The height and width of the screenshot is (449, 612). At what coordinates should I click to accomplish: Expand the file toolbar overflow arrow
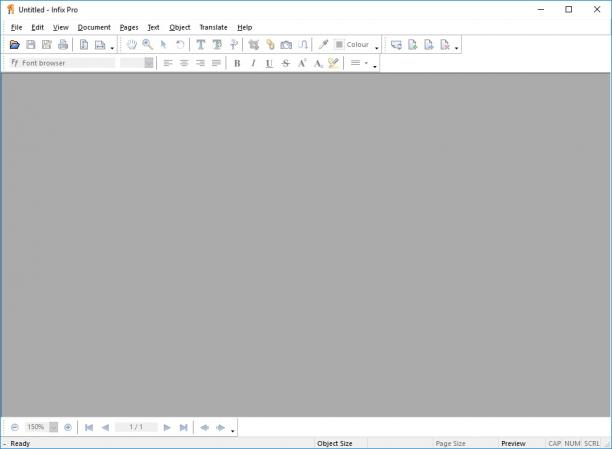112,48
